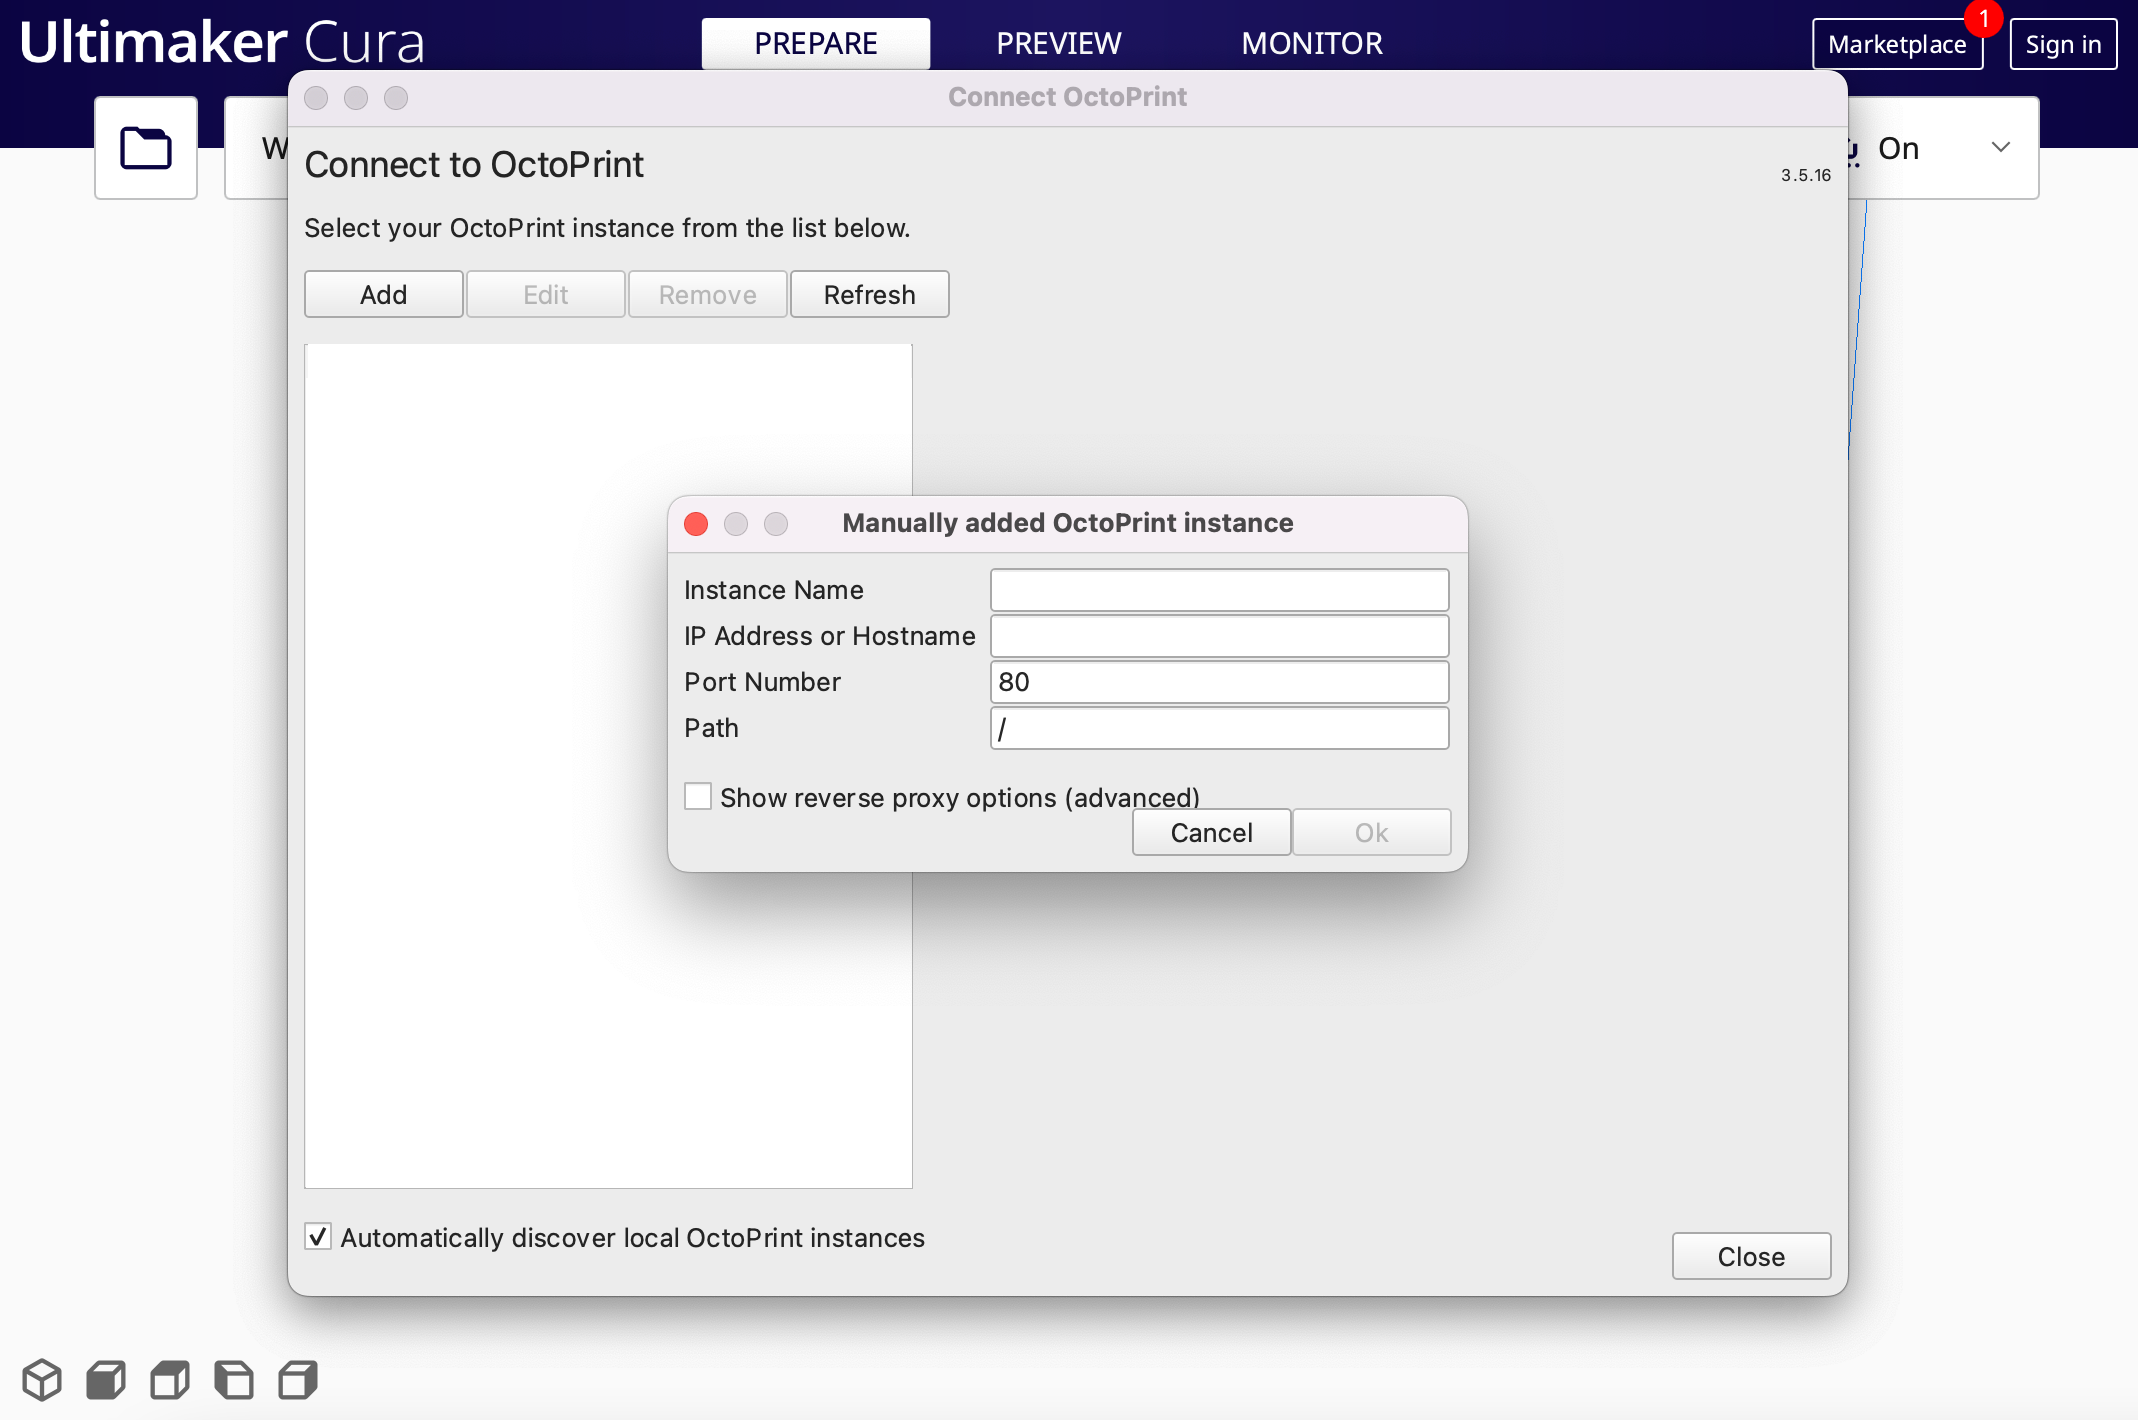The height and width of the screenshot is (1420, 2138).
Task: Click the Add instance button
Action: 383,295
